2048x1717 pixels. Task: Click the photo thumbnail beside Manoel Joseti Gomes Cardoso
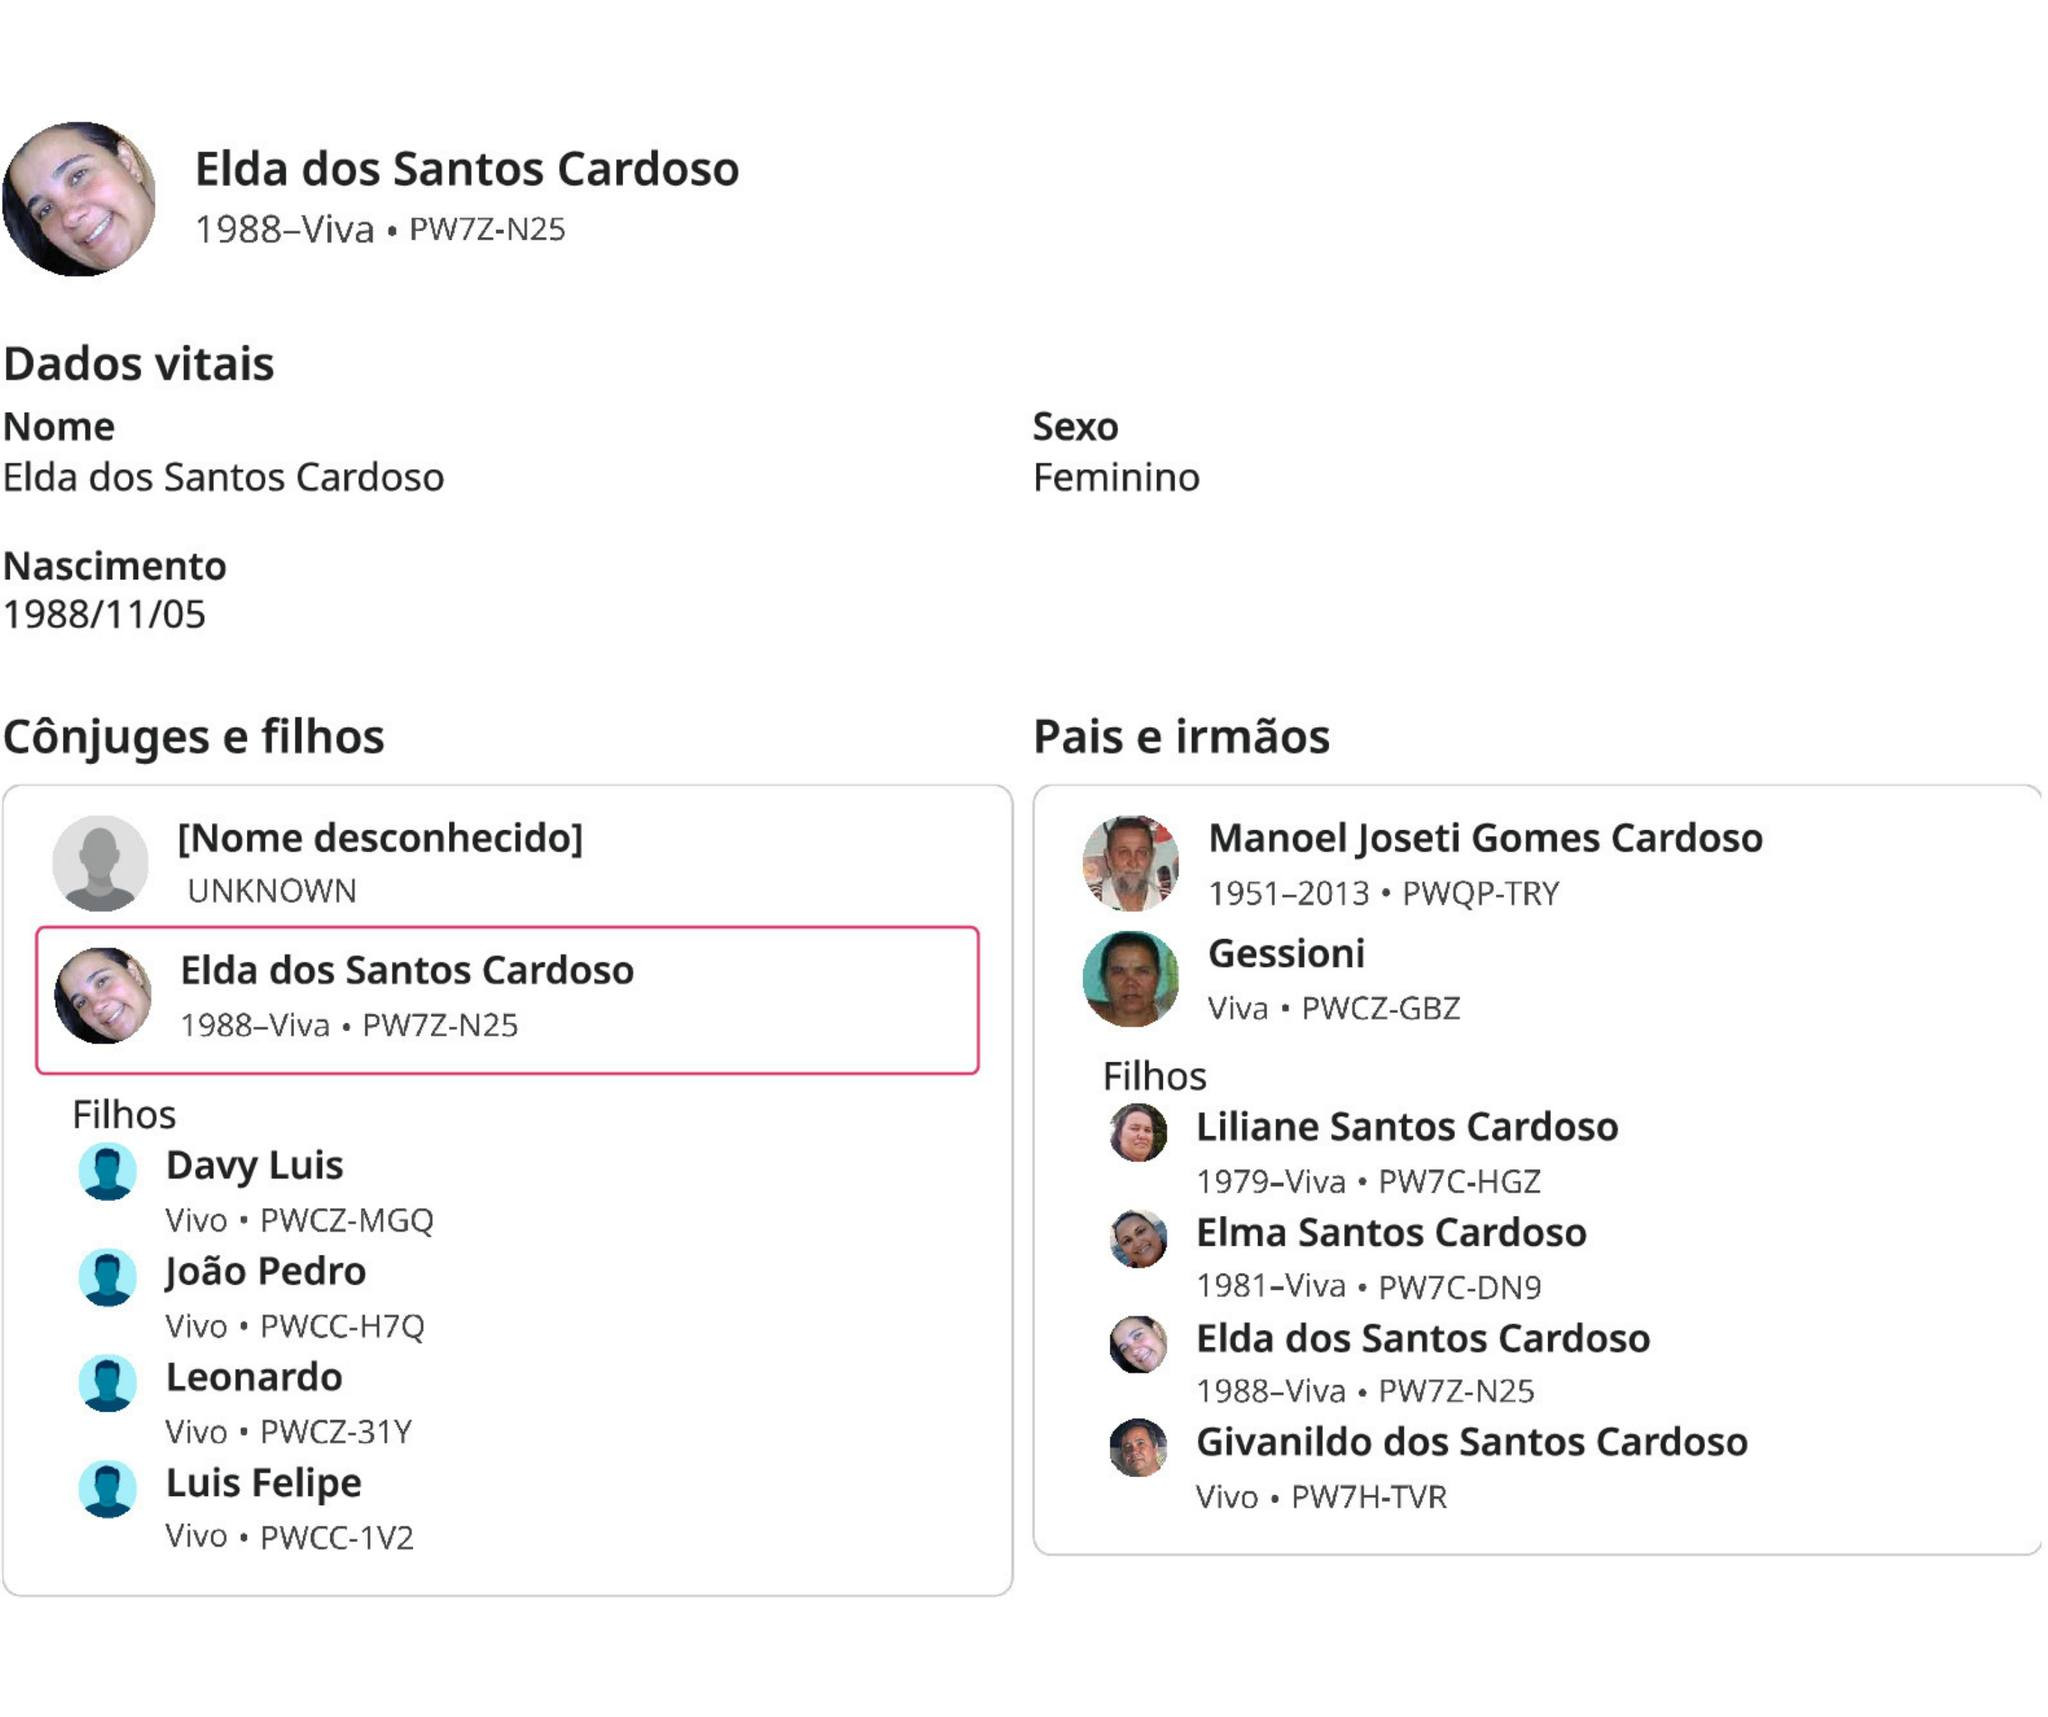(1131, 862)
